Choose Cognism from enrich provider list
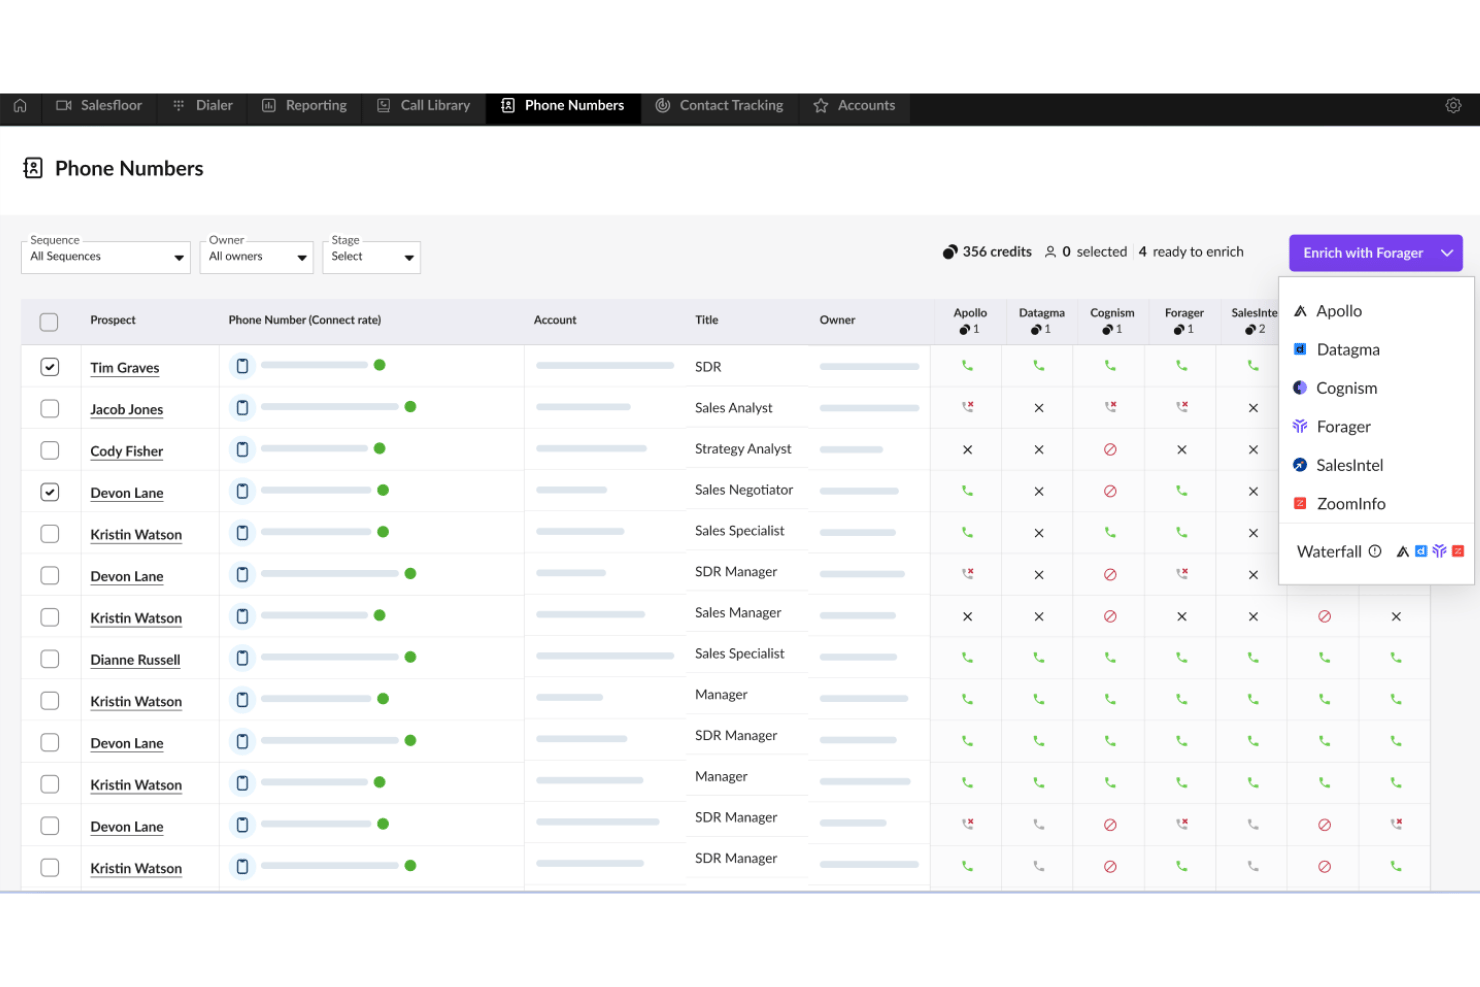The height and width of the screenshot is (987, 1480). click(1376, 388)
